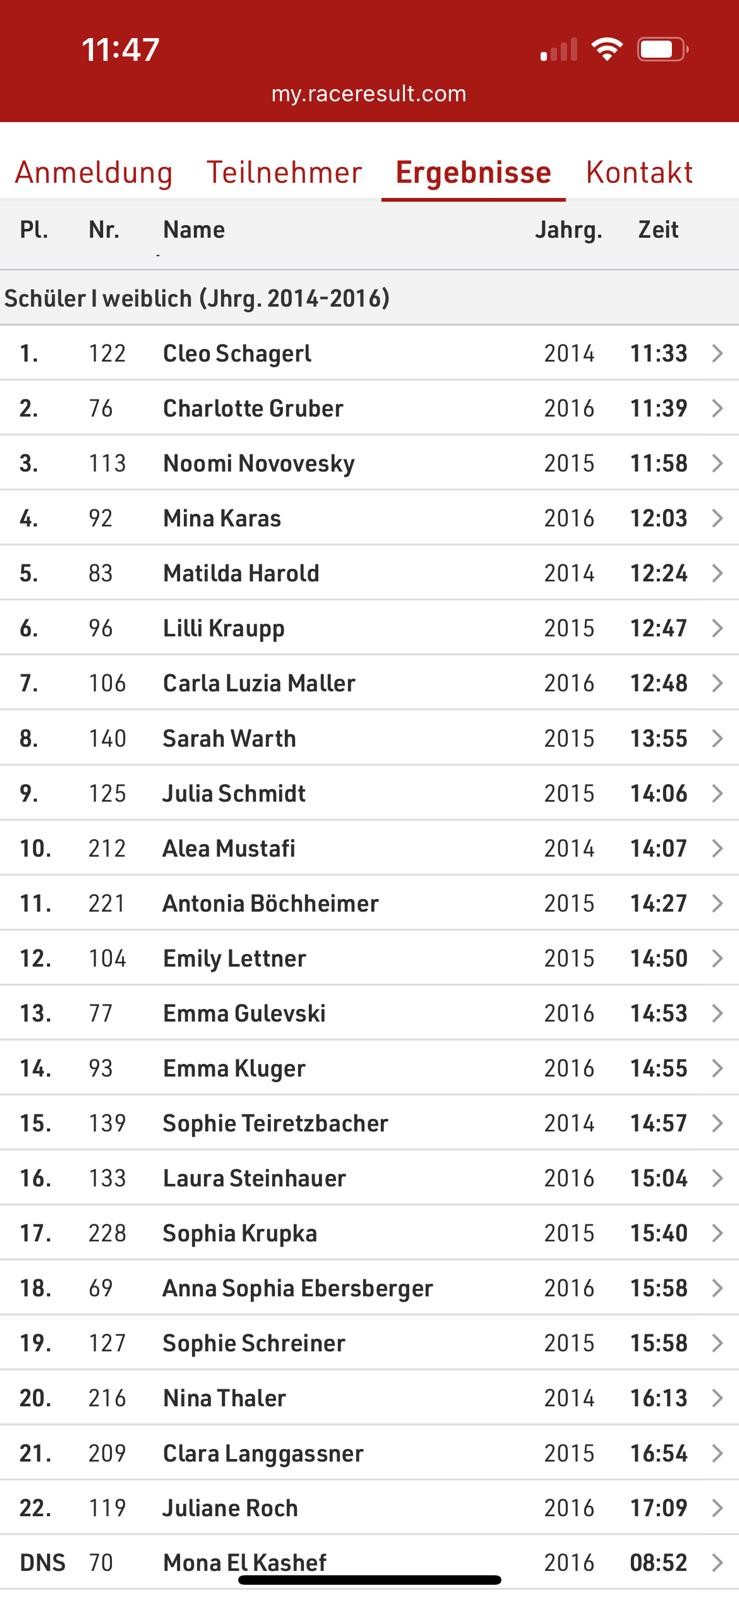The height and width of the screenshot is (1600, 739).
Task: Open the Teilnehmer tab
Action: (x=284, y=172)
